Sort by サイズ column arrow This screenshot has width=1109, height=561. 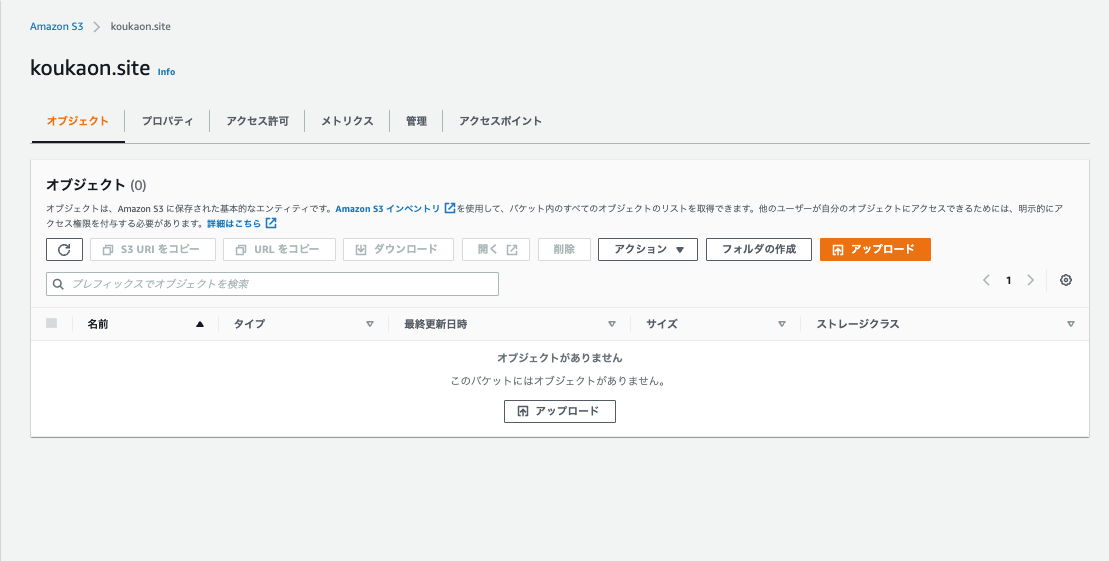782,324
